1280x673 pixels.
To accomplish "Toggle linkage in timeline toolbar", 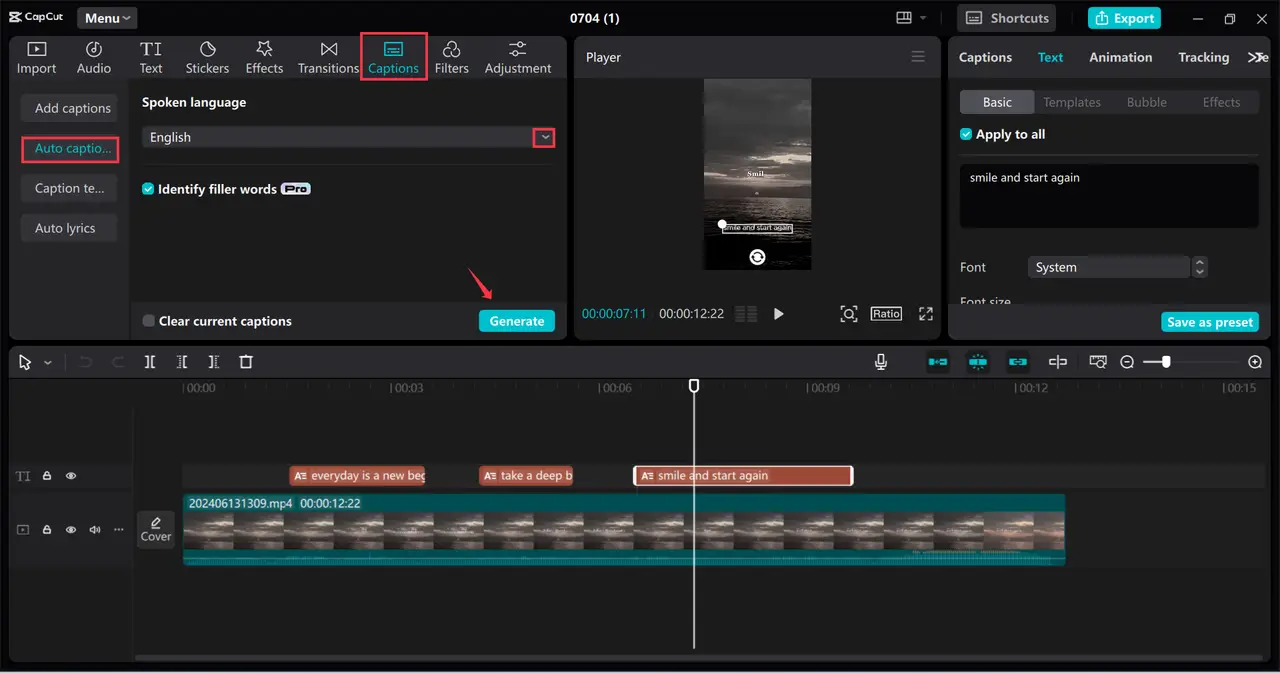I will click(x=1018, y=362).
